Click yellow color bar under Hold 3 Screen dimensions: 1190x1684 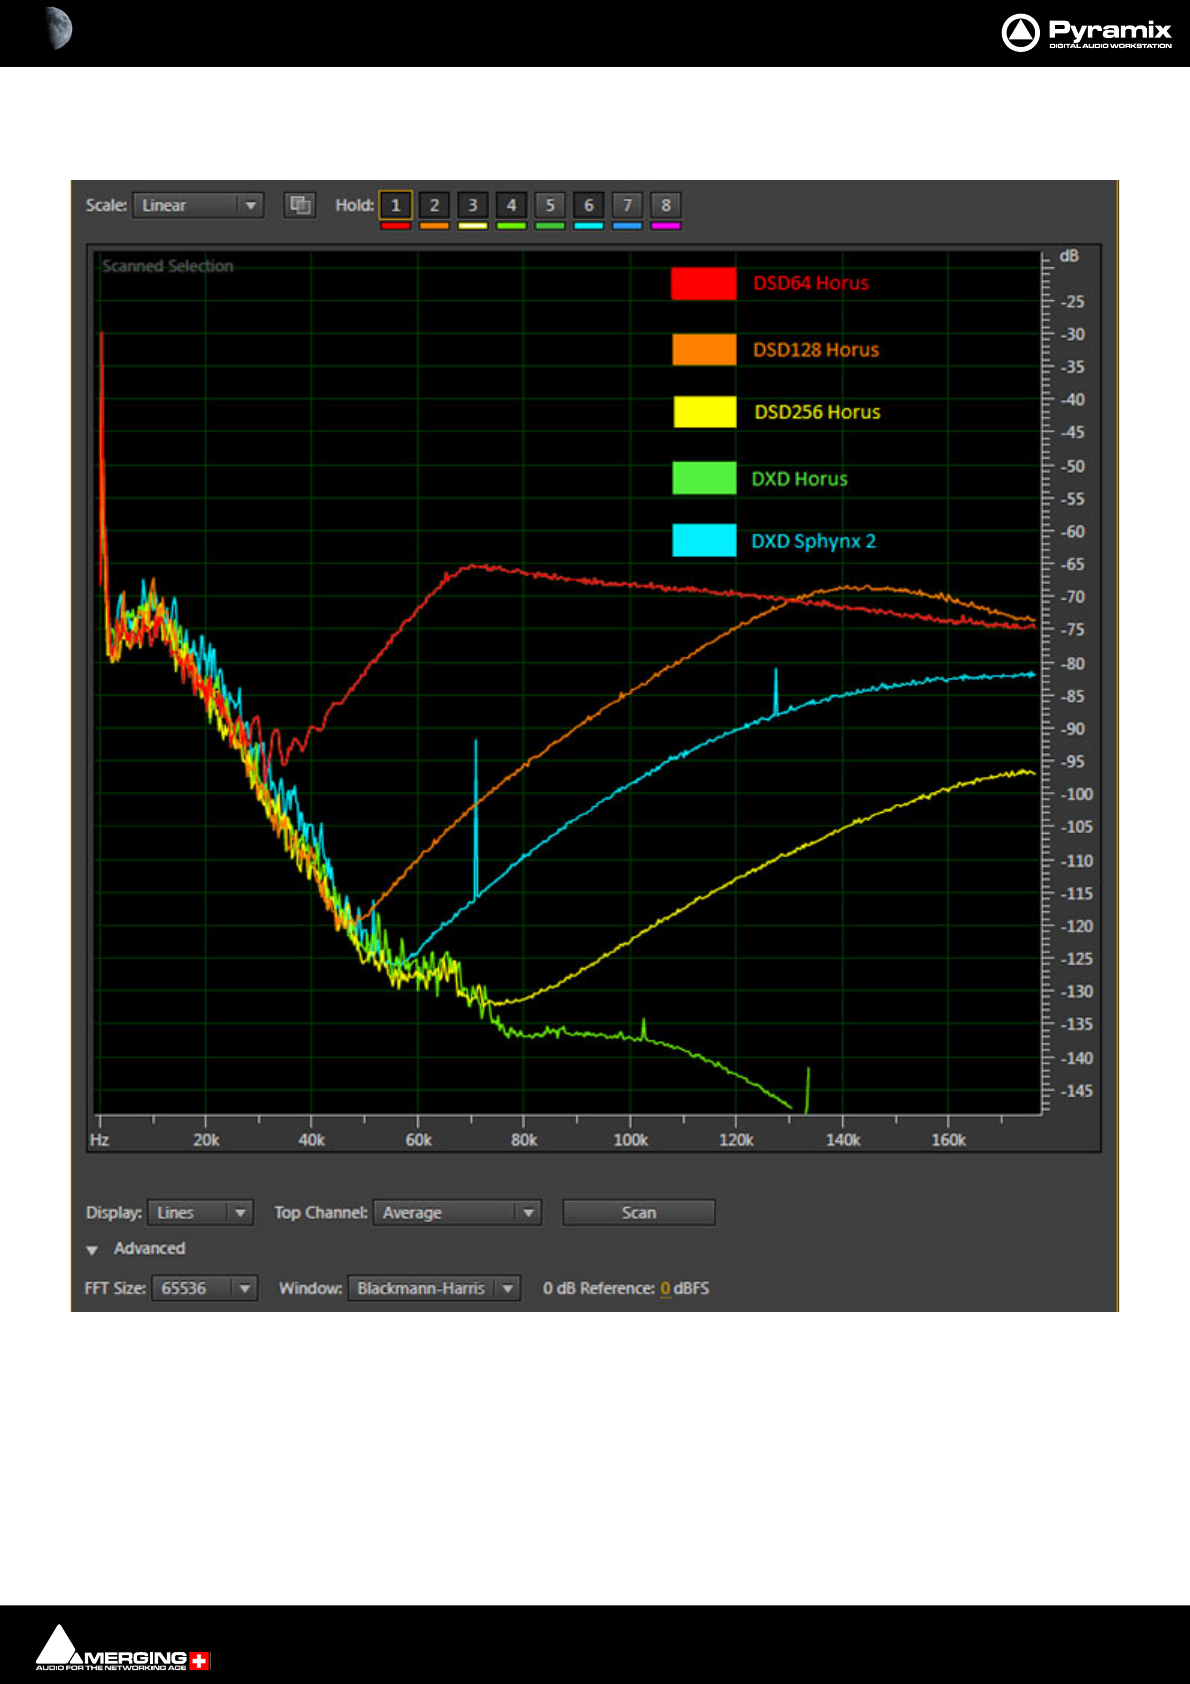coord(473,226)
